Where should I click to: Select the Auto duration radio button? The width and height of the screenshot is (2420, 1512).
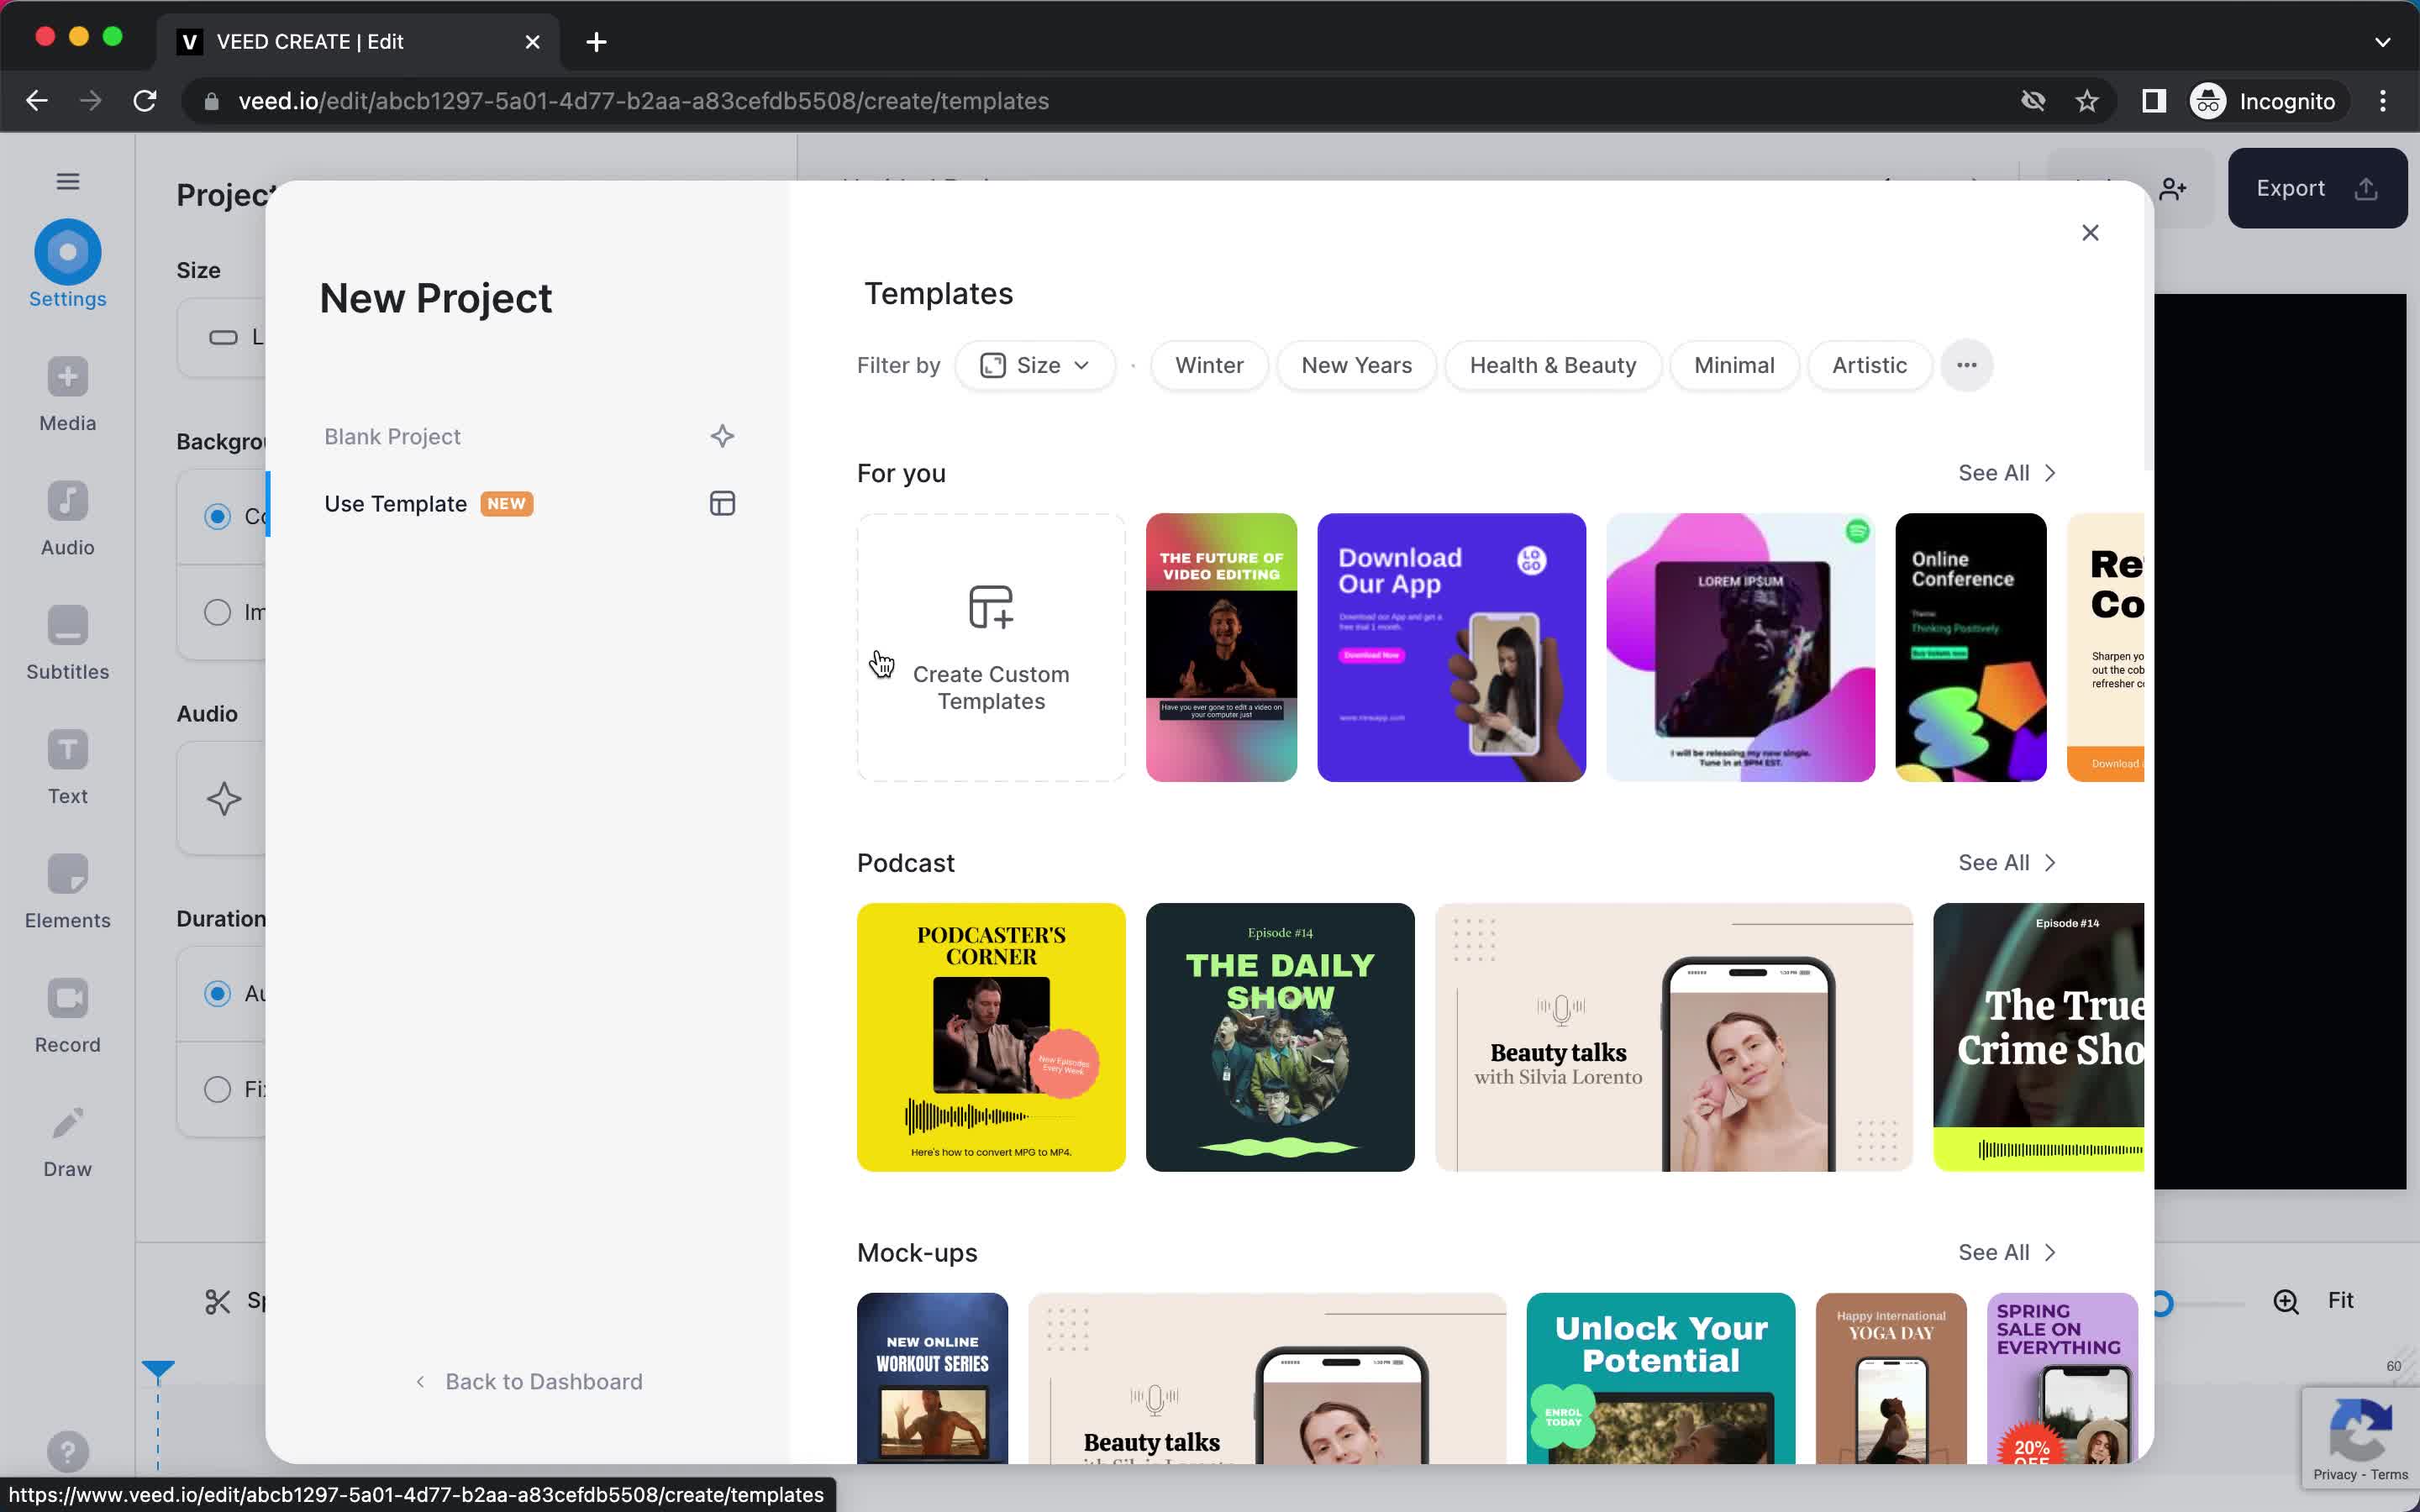tap(216, 993)
